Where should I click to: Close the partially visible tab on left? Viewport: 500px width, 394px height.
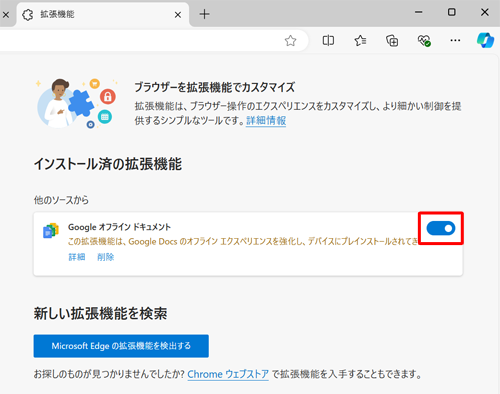6,15
